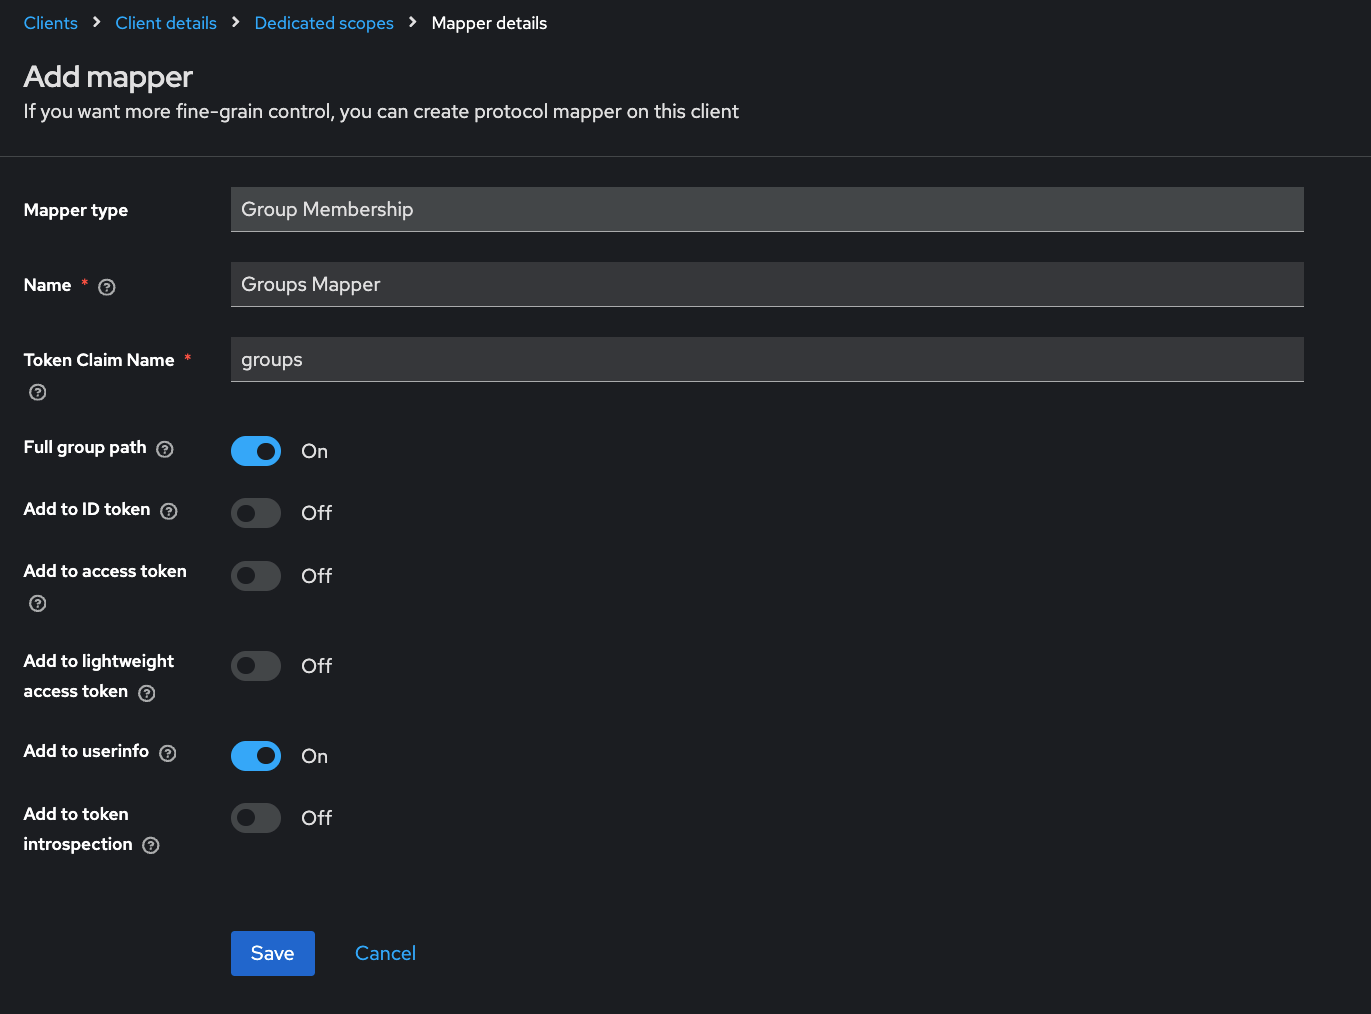Viewport: 1371px width, 1014px height.
Task: Cancel adding the mapper
Action: [385, 953]
